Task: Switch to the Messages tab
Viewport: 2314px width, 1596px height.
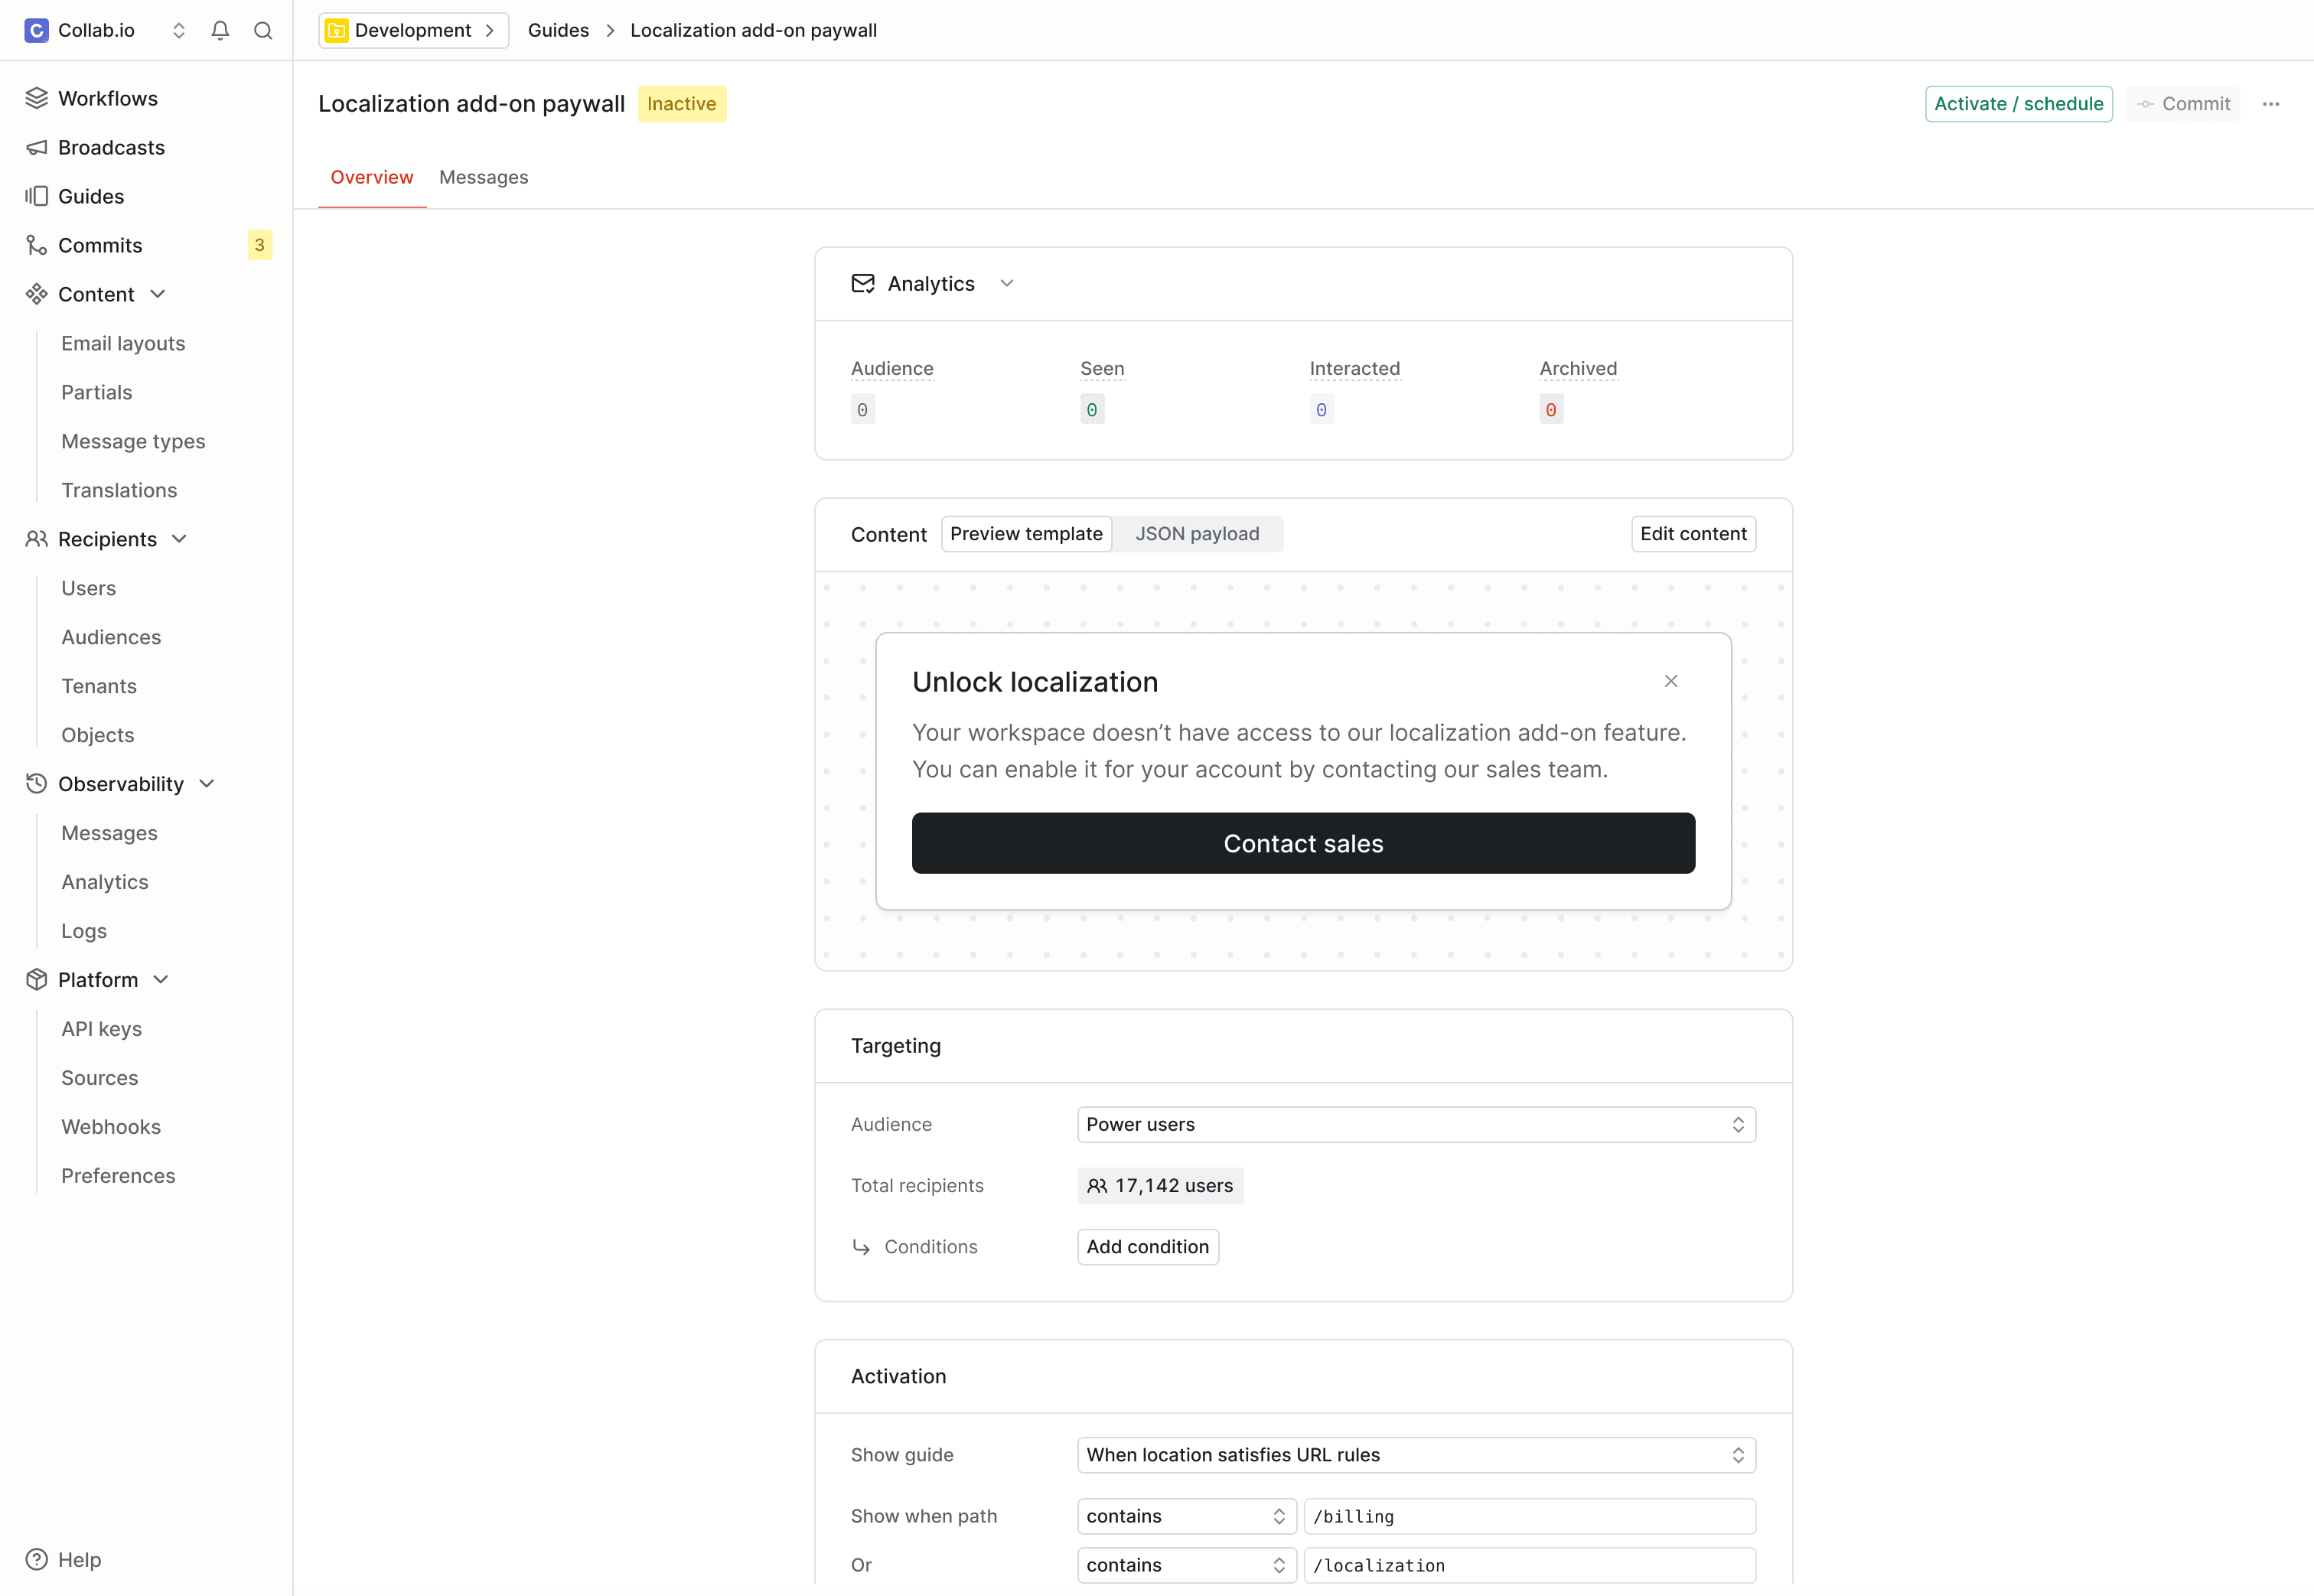Action: click(x=483, y=177)
